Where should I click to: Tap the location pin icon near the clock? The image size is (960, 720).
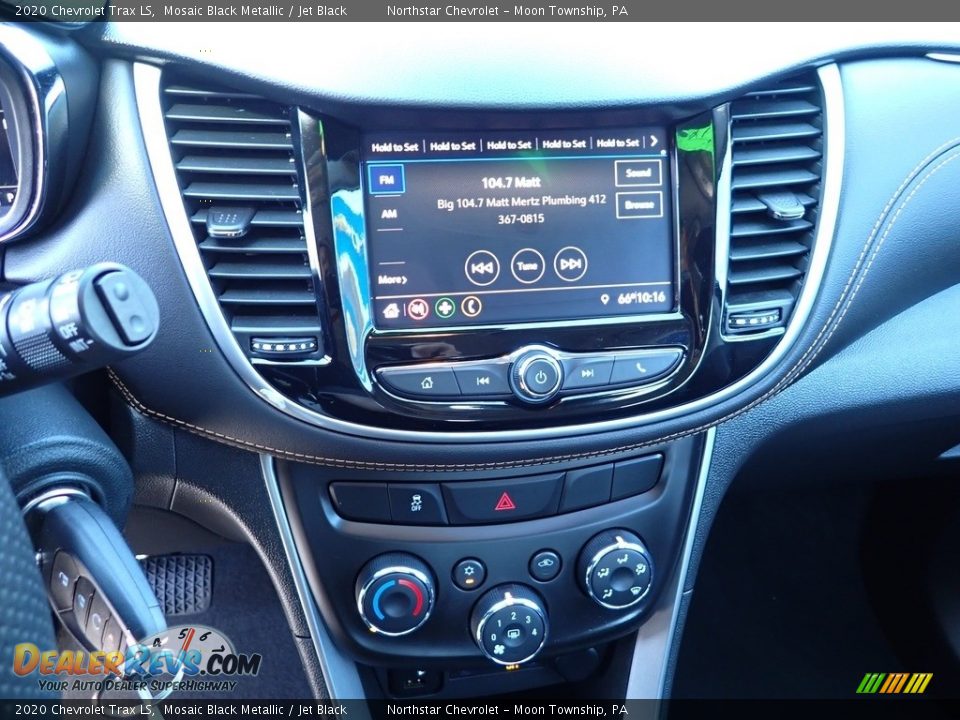point(604,299)
